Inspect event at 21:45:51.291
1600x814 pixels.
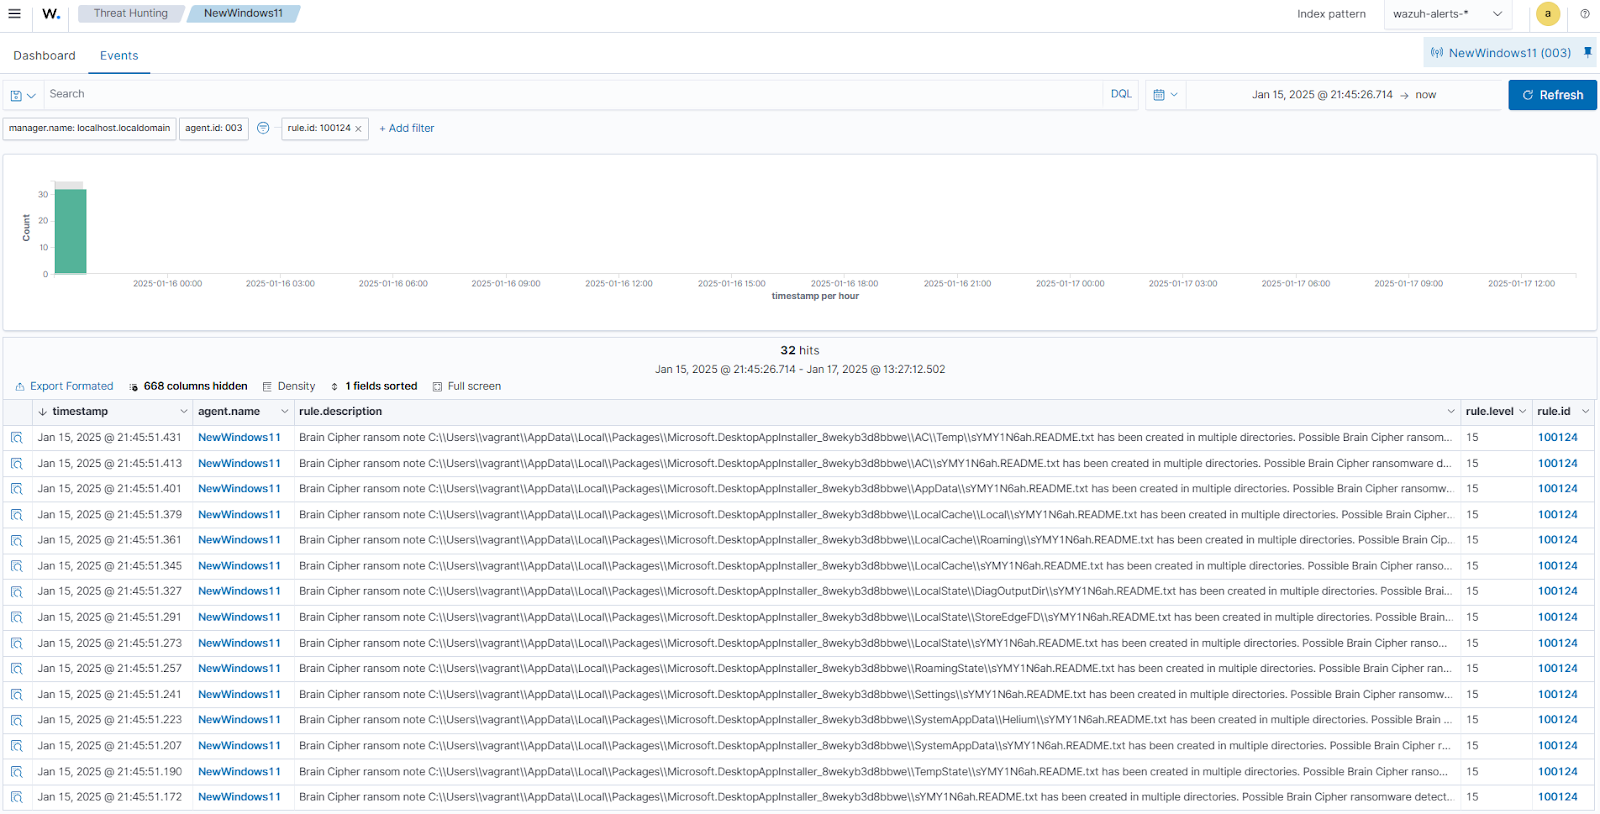17,618
